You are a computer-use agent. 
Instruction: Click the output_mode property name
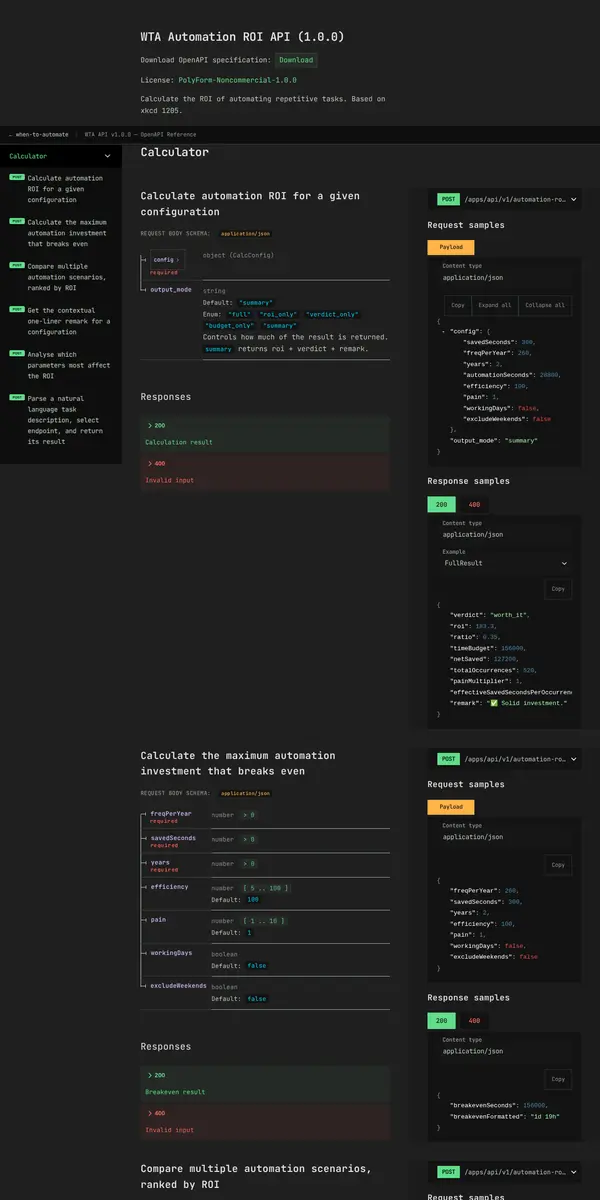tap(171, 289)
